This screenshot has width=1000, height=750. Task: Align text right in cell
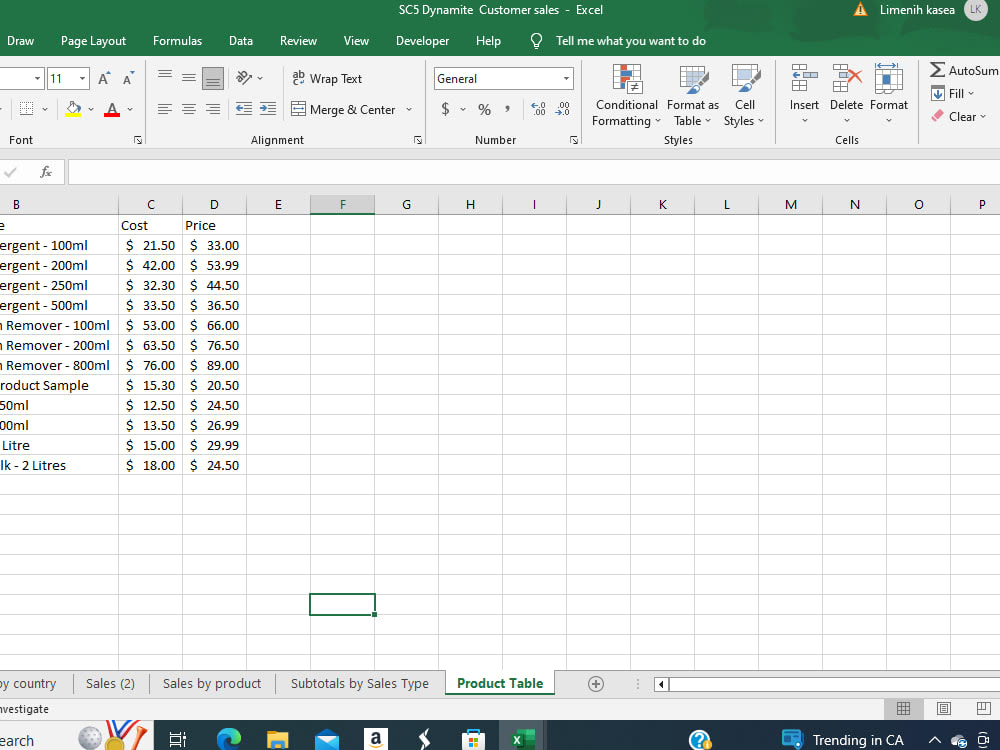[x=213, y=109]
